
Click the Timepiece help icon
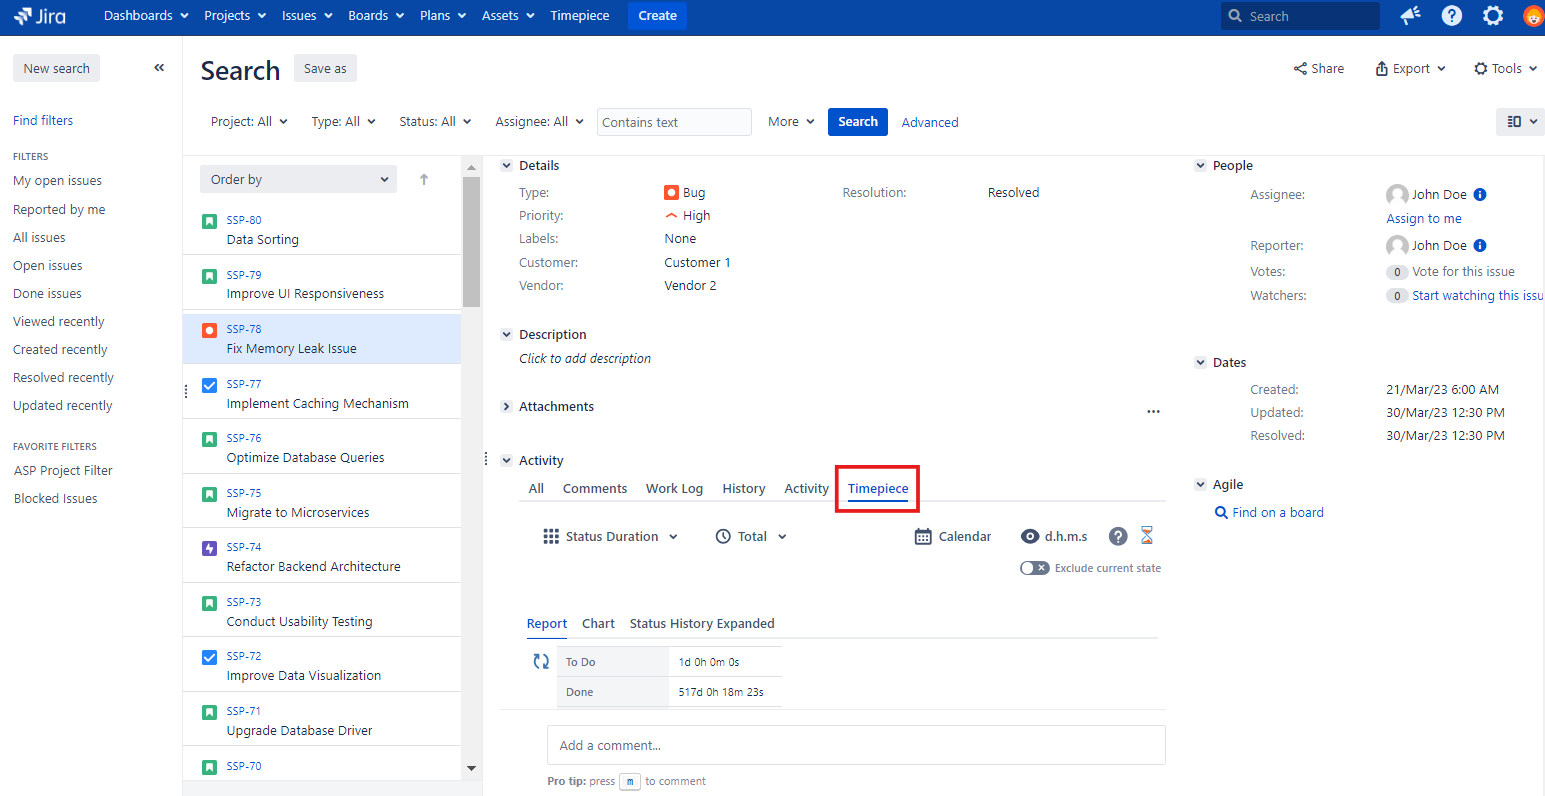pyautogui.click(x=1119, y=536)
